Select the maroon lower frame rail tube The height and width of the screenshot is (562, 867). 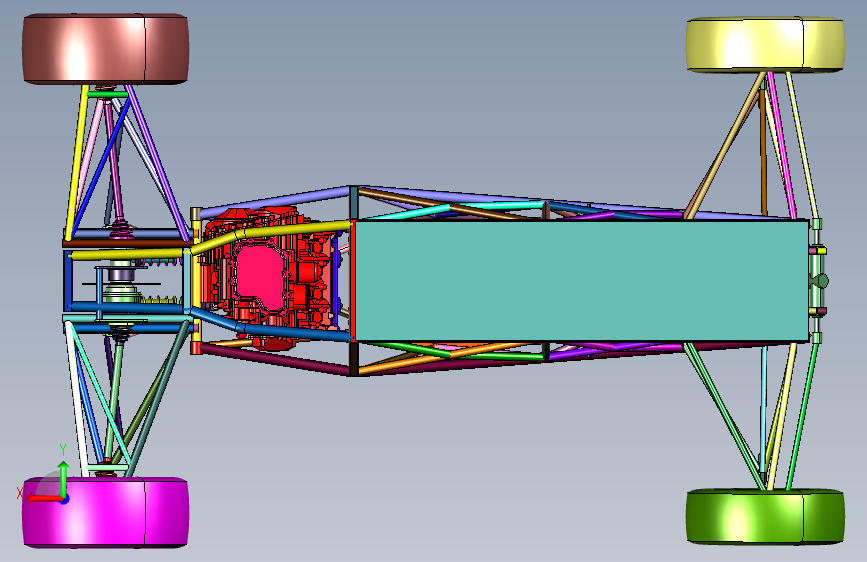point(275,360)
